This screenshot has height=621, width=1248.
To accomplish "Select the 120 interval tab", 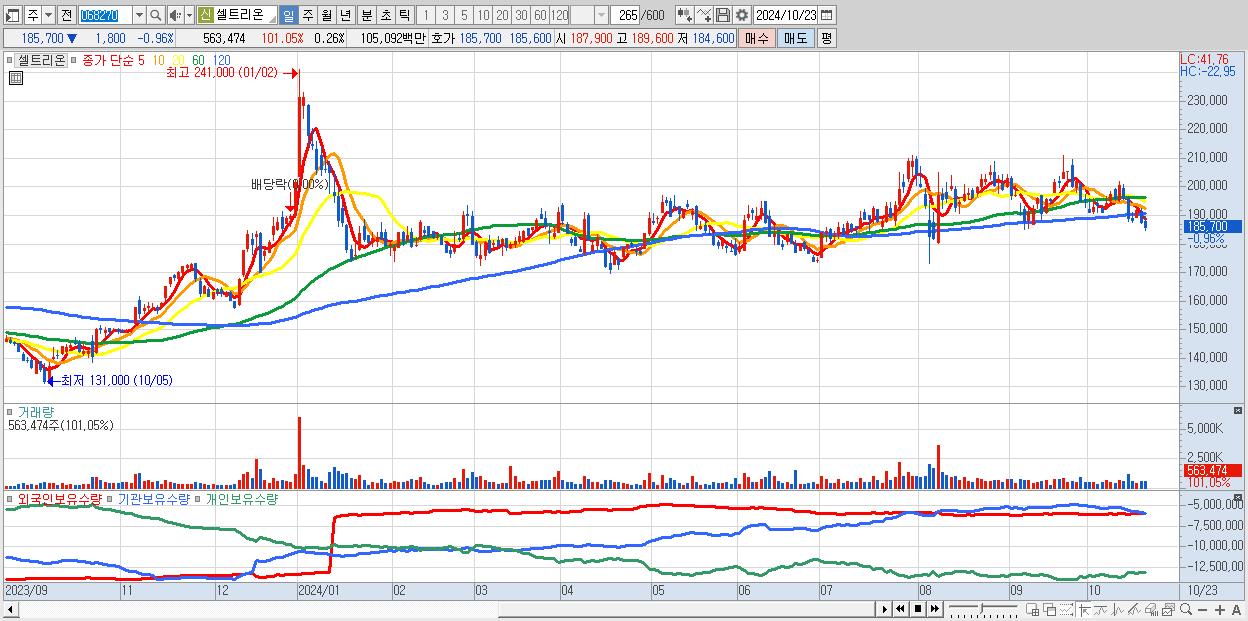I will (x=559, y=15).
